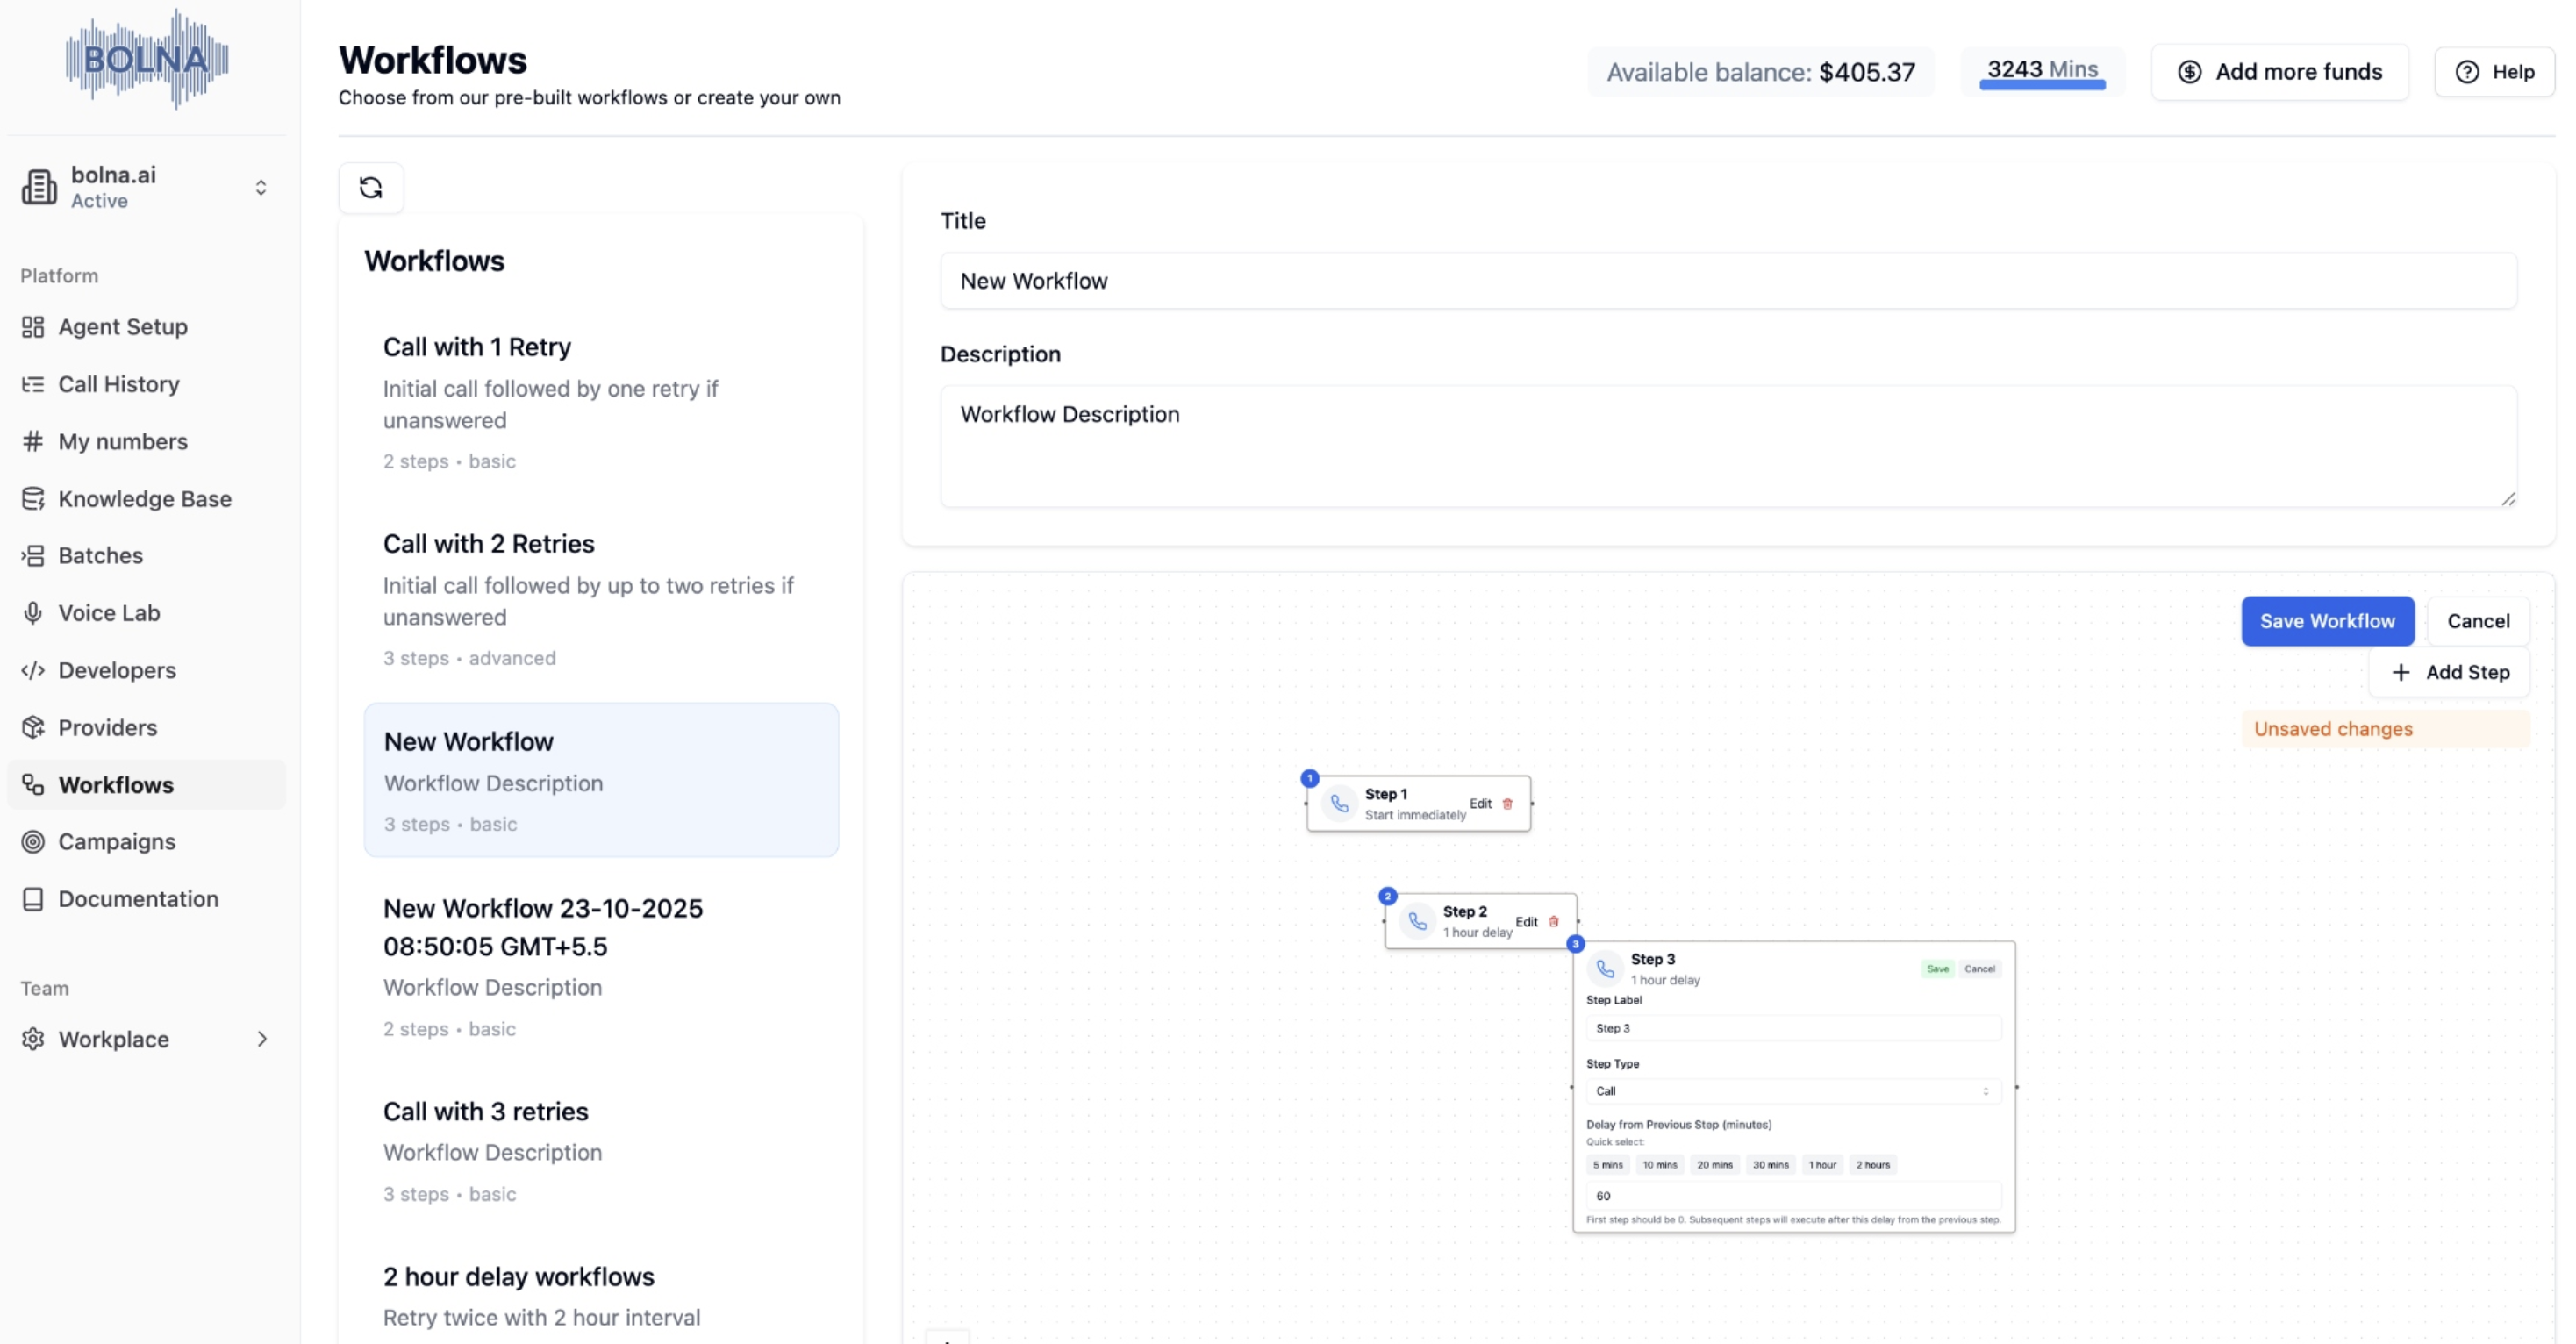Screen dimensions: 2576x1344
Task: Click the Knowledge Base database icon
Action: pos(33,499)
